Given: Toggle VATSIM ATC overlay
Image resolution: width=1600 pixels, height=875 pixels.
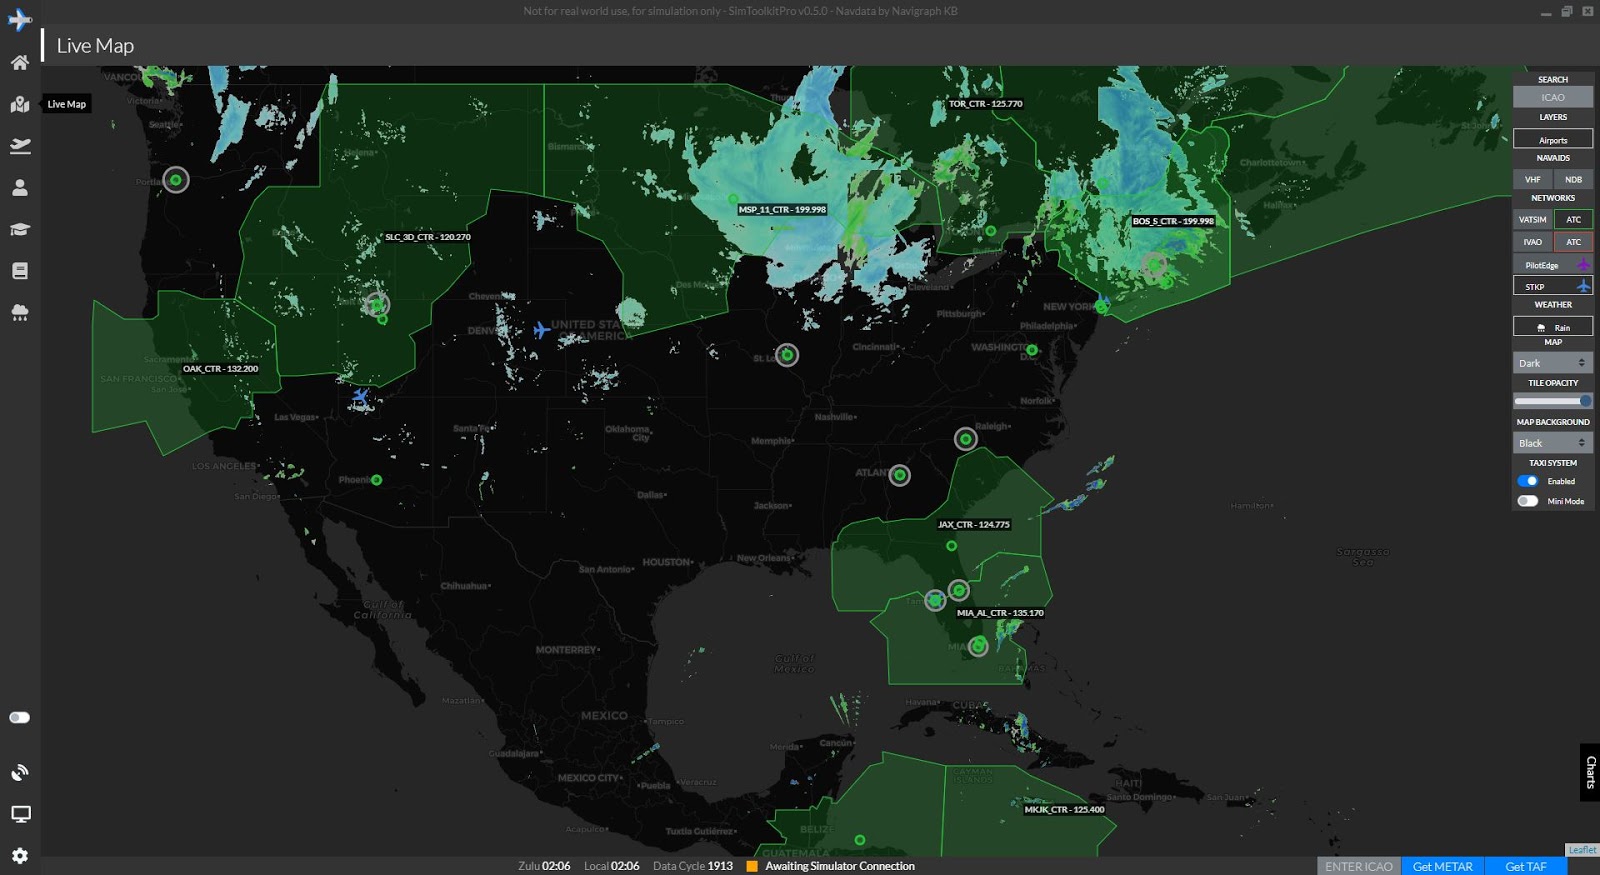Looking at the screenshot, I should (x=1573, y=219).
